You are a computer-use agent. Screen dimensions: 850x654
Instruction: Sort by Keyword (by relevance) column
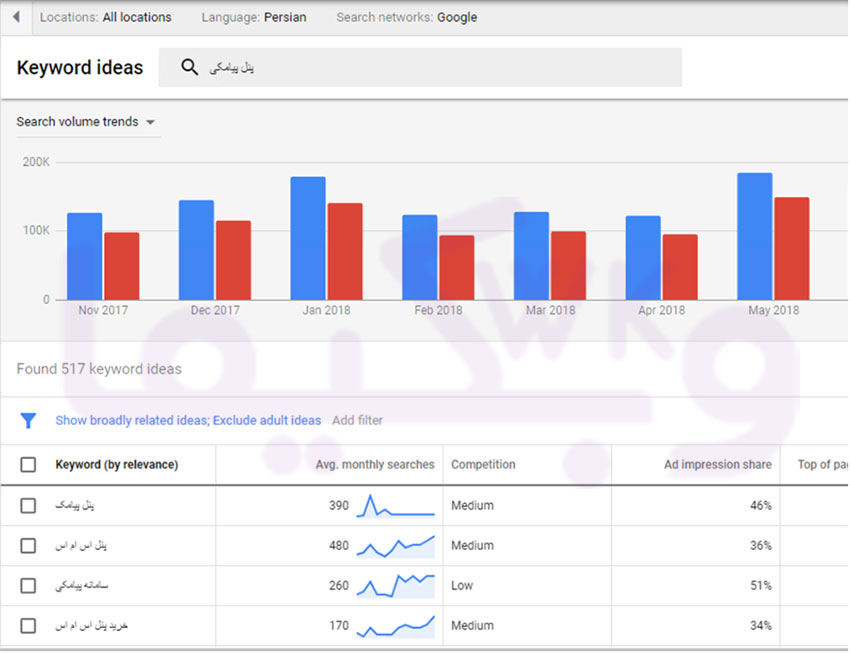[117, 465]
